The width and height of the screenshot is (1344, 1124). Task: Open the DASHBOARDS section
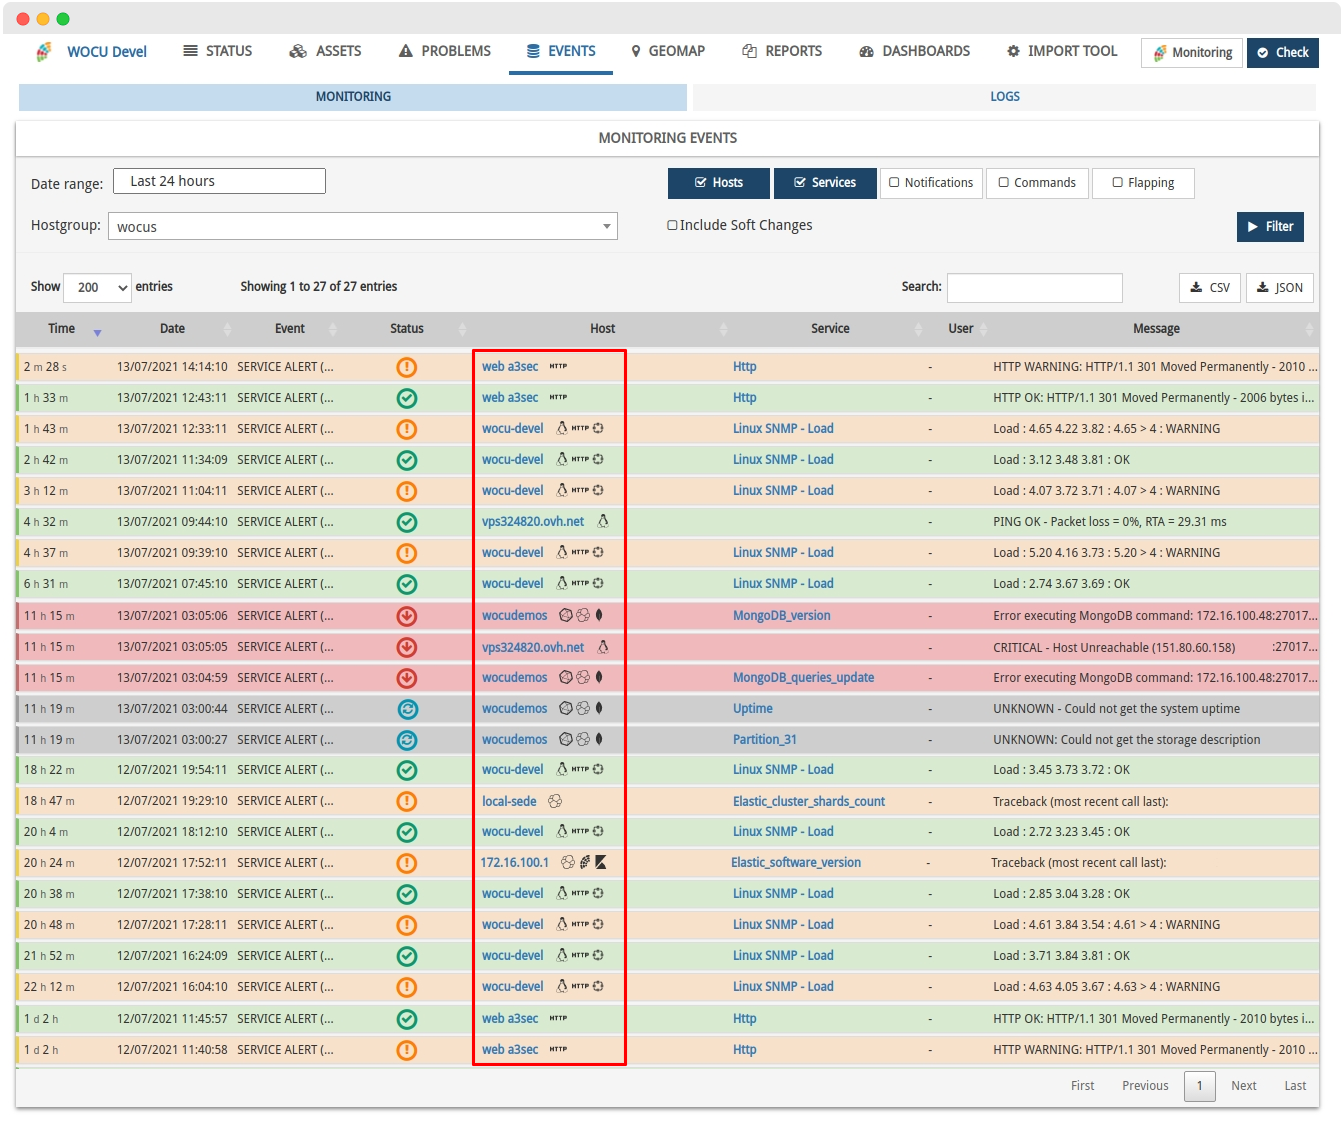pyautogui.click(x=915, y=51)
